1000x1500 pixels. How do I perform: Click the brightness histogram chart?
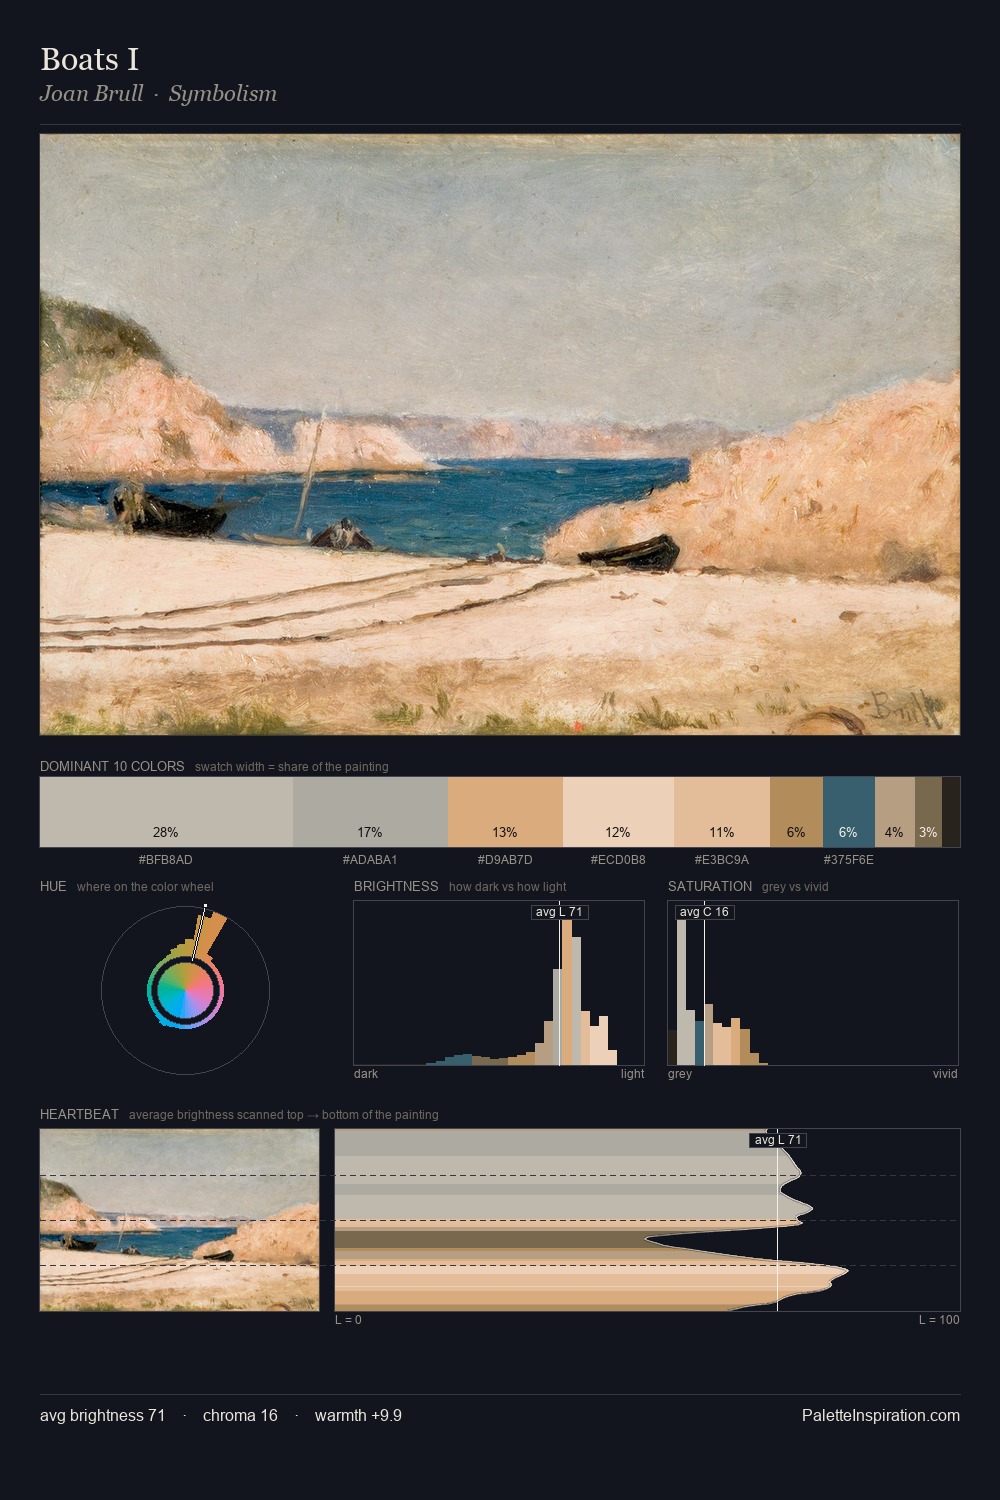[x=499, y=983]
